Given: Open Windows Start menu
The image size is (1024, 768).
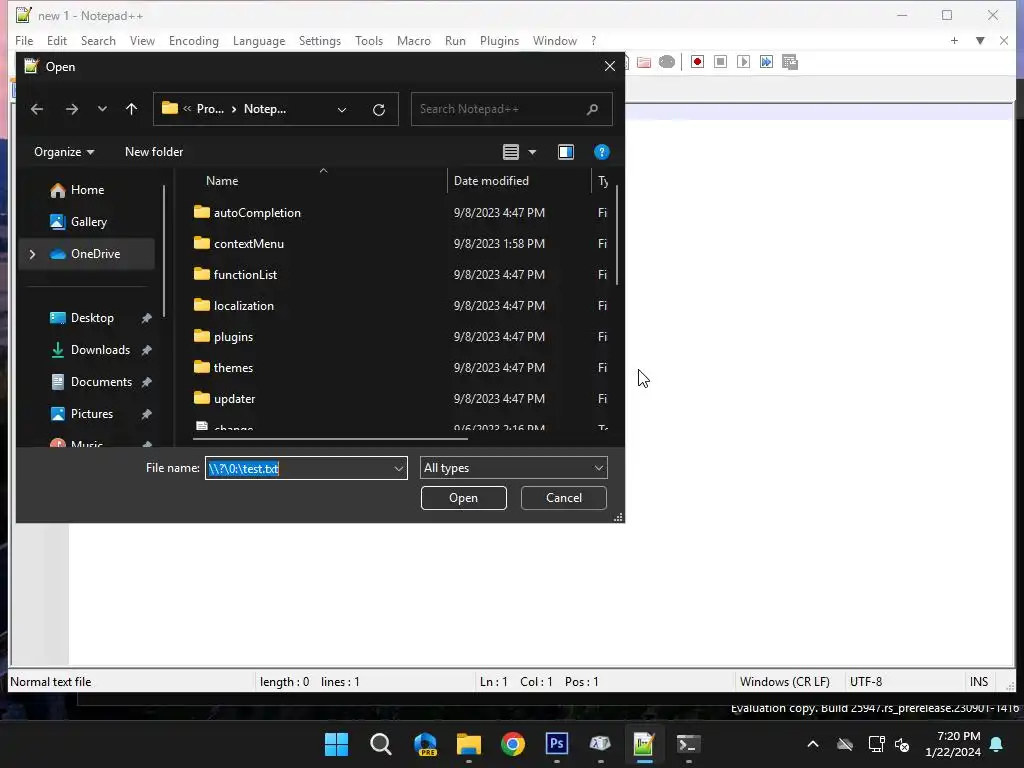Looking at the screenshot, I should click(x=336, y=744).
